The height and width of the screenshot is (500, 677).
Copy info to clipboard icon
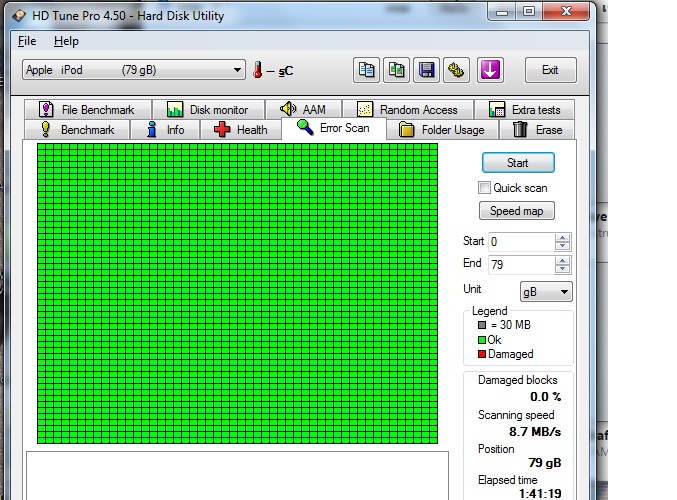[366, 70]
